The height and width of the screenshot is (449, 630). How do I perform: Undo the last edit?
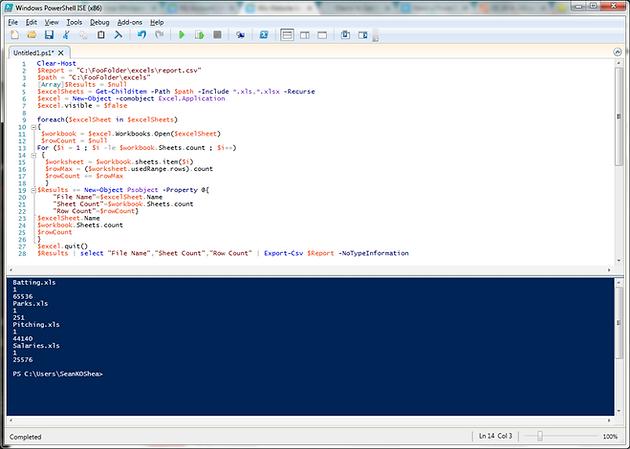click(x=142, y=35)
